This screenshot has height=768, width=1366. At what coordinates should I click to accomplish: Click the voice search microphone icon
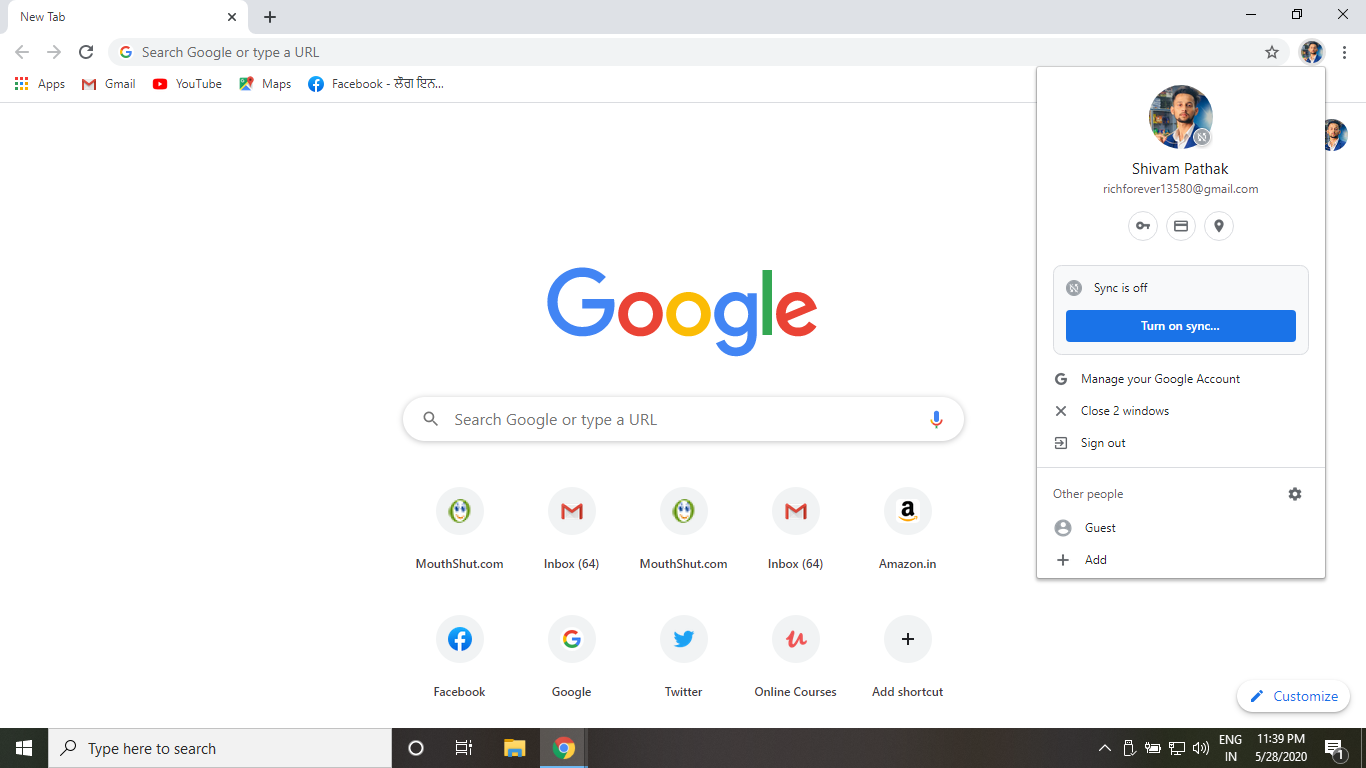pos(936,420)
